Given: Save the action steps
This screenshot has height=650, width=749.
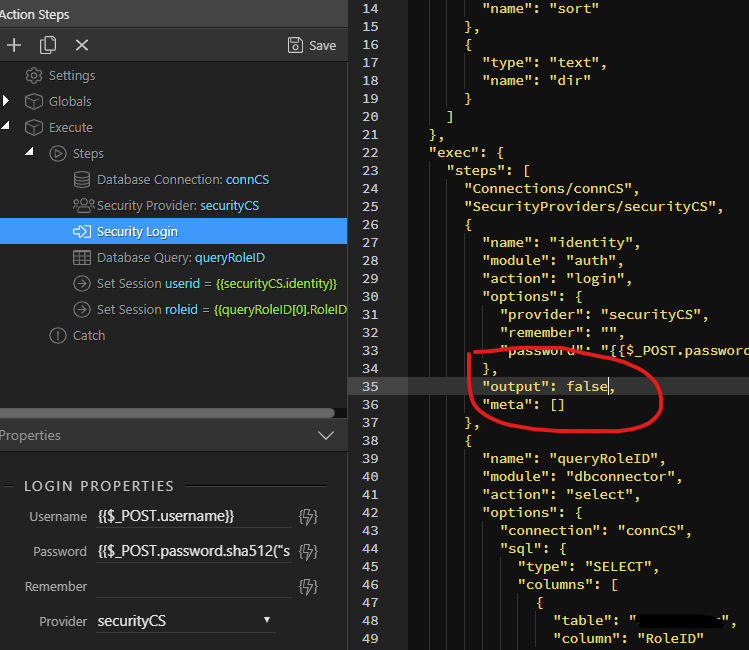Looking at the screenshot, I should pyautogui.click(x=312, y=45).
